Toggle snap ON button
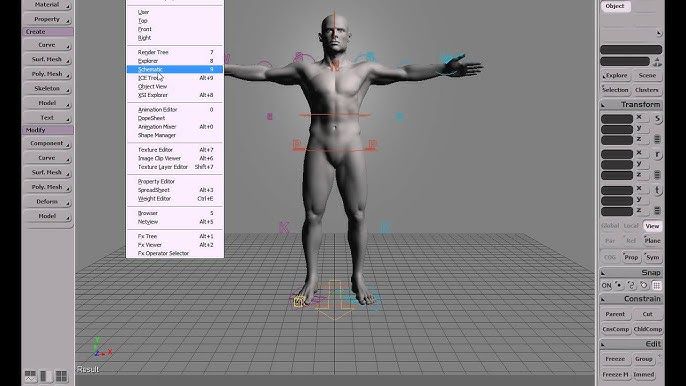Viewport: 686px width, 386px height. tap(606, 286)
